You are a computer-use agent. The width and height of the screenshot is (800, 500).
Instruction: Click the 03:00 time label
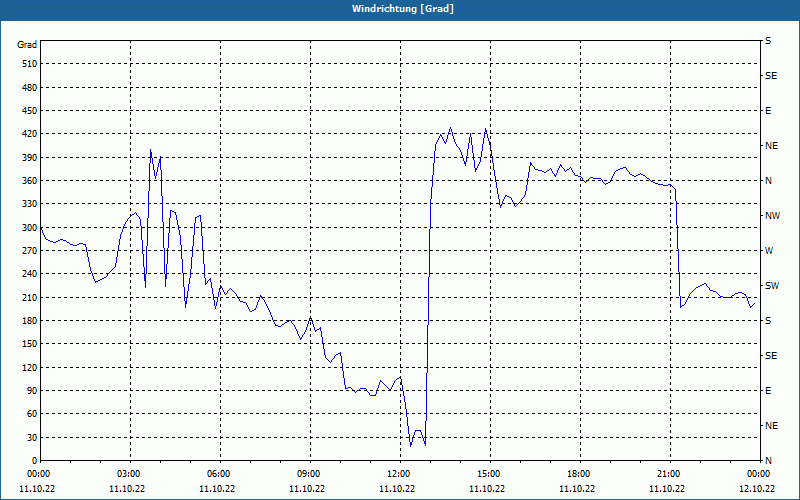click(130, 474)
